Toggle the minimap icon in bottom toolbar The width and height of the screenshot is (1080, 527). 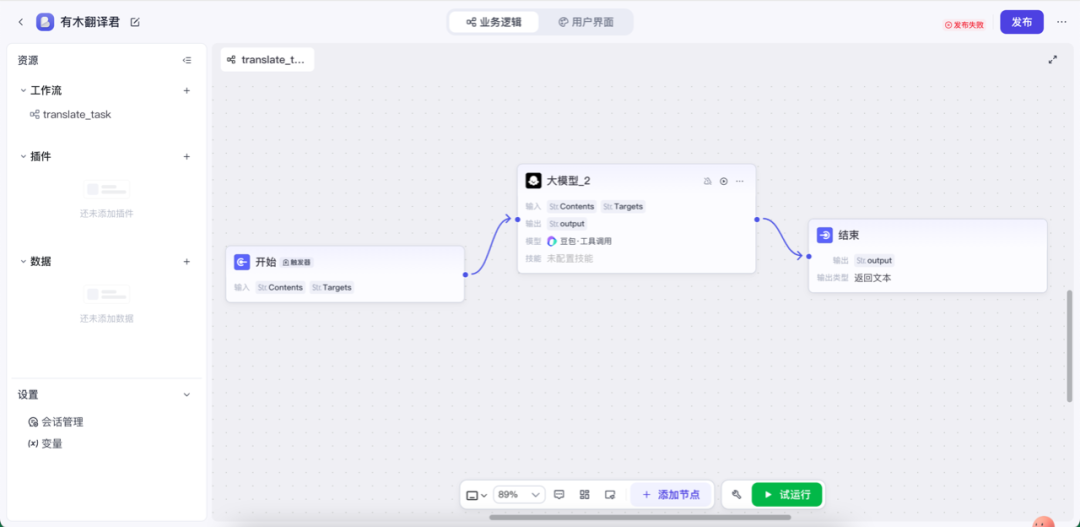click(610, 495)
